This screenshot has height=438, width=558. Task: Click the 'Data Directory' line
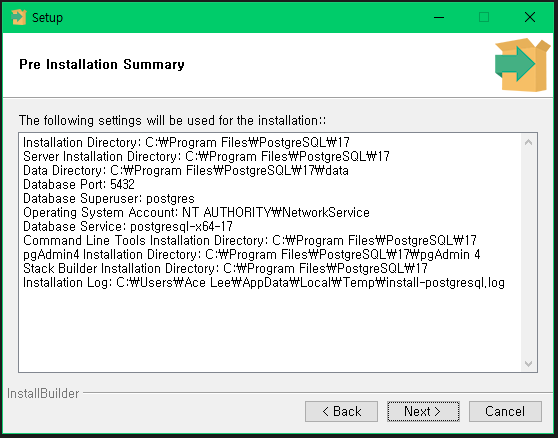(x=186, y=170)
